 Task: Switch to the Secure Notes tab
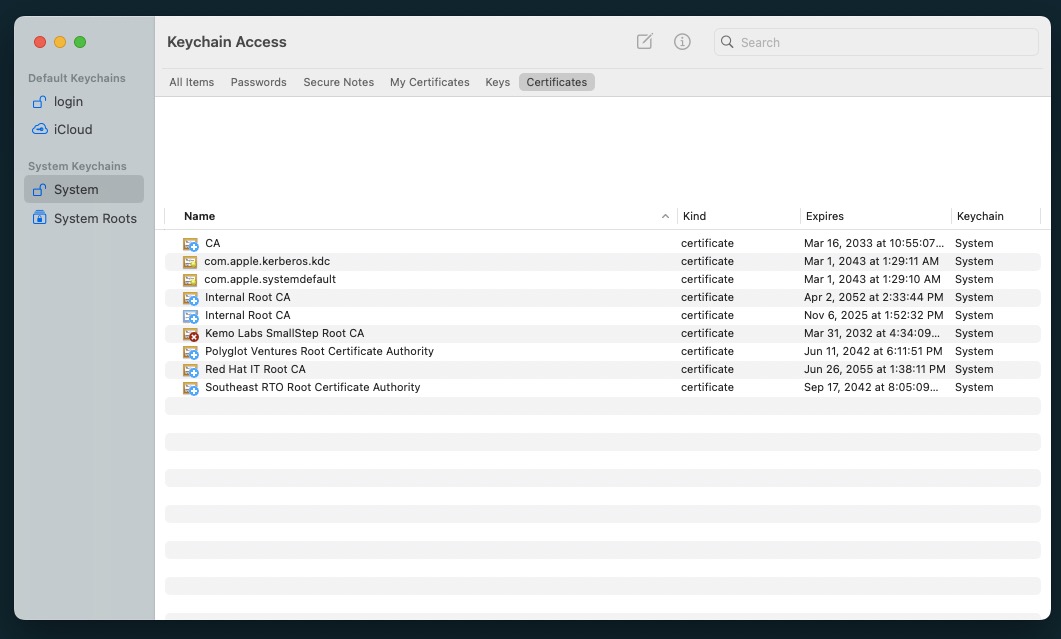(338, 82)
